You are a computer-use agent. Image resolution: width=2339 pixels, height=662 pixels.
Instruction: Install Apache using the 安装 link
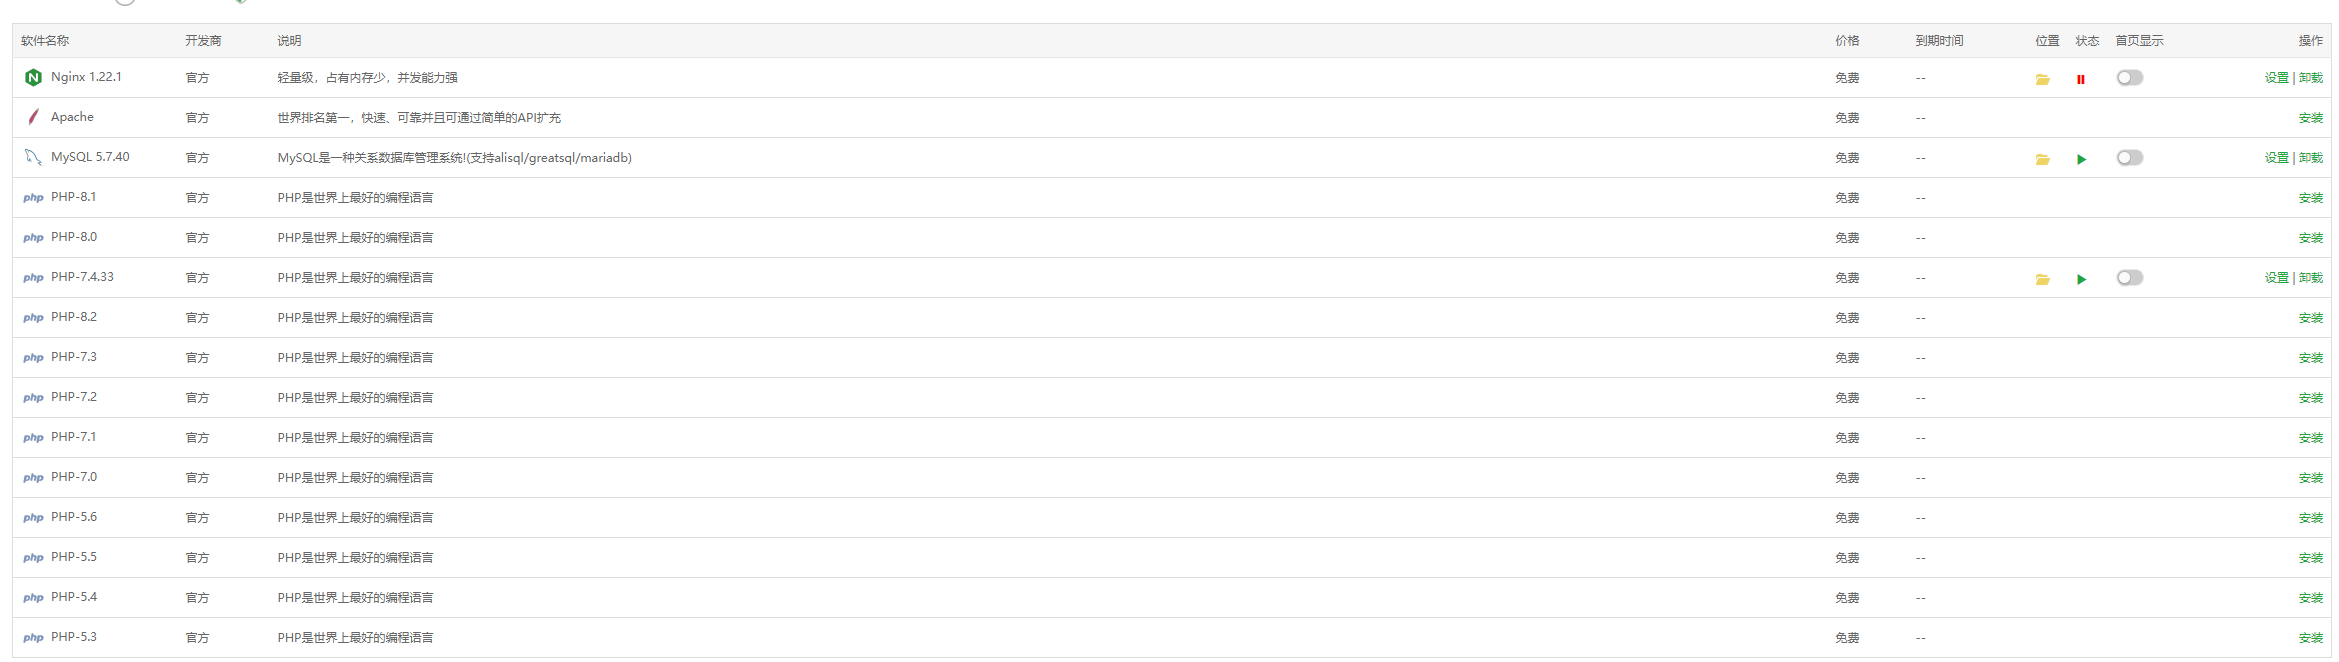(x=2310, y=118)
